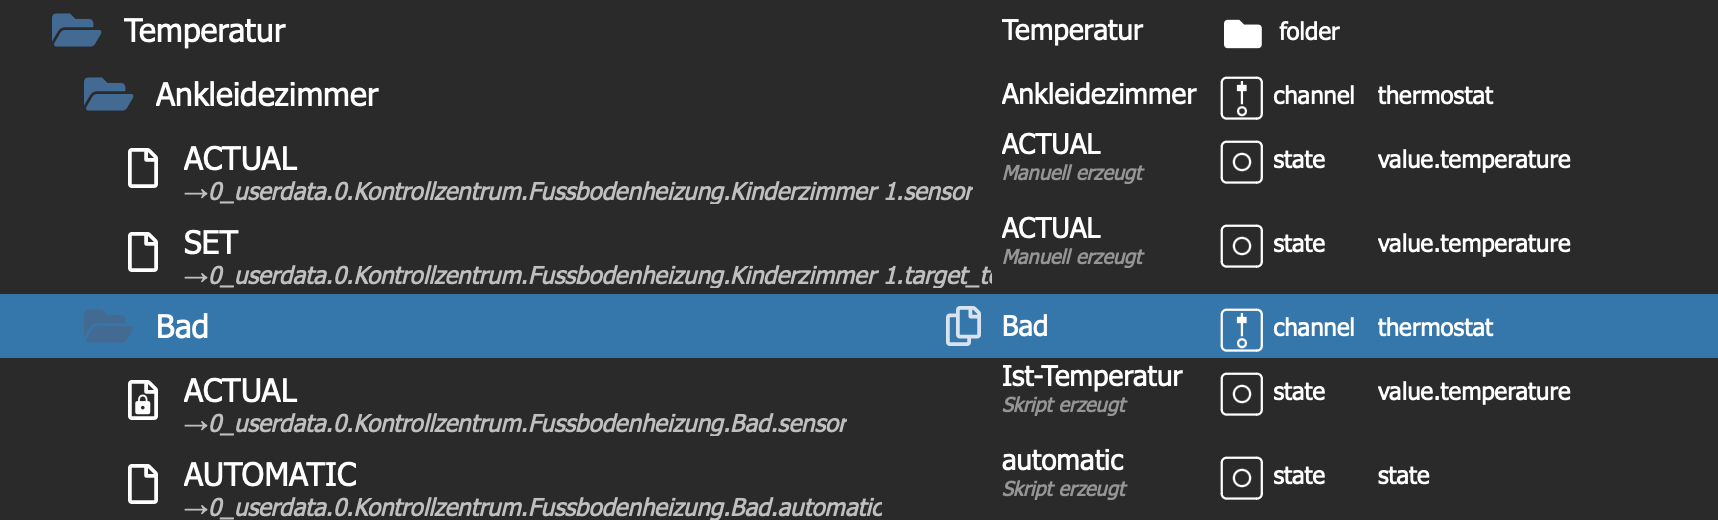
Task: Click the copy icon in Bad row
Action: click(x=963, y=326)
